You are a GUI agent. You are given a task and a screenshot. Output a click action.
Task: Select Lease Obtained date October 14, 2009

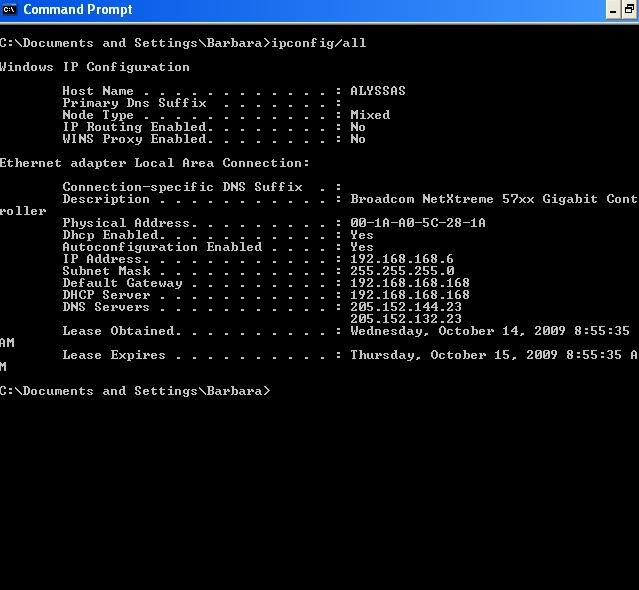502,331
